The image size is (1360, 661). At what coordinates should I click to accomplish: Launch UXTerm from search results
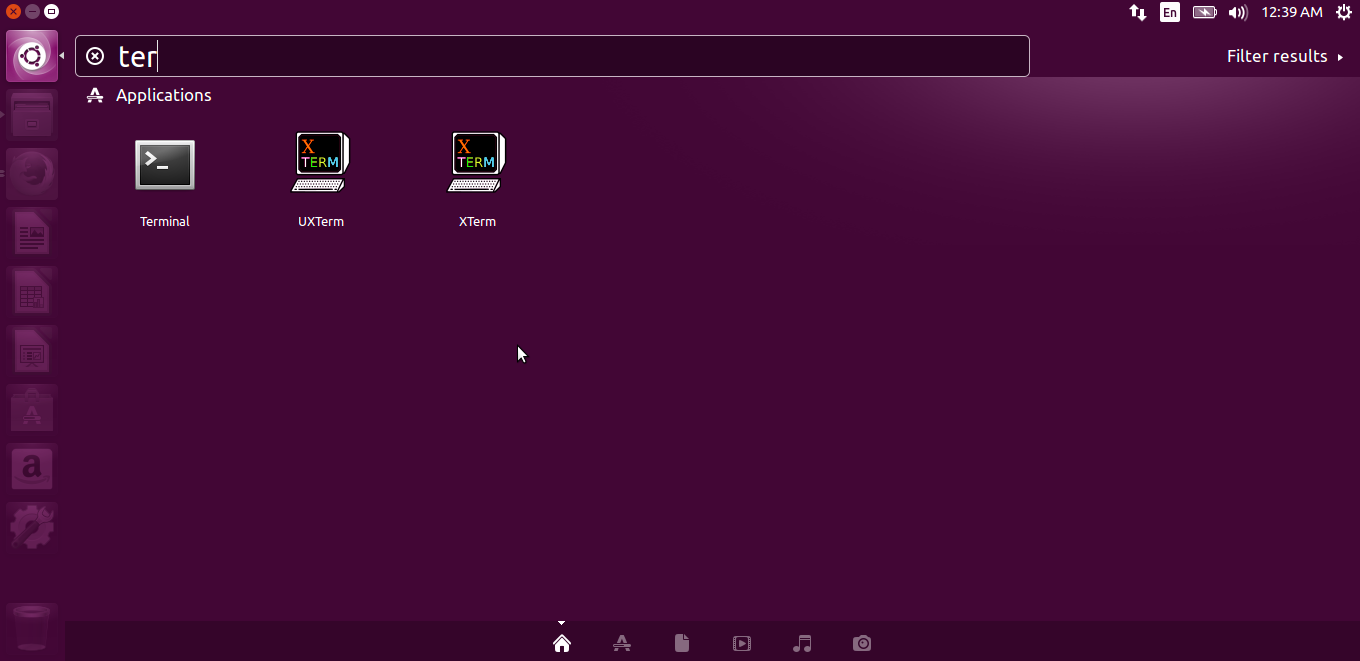click(321, 163)
